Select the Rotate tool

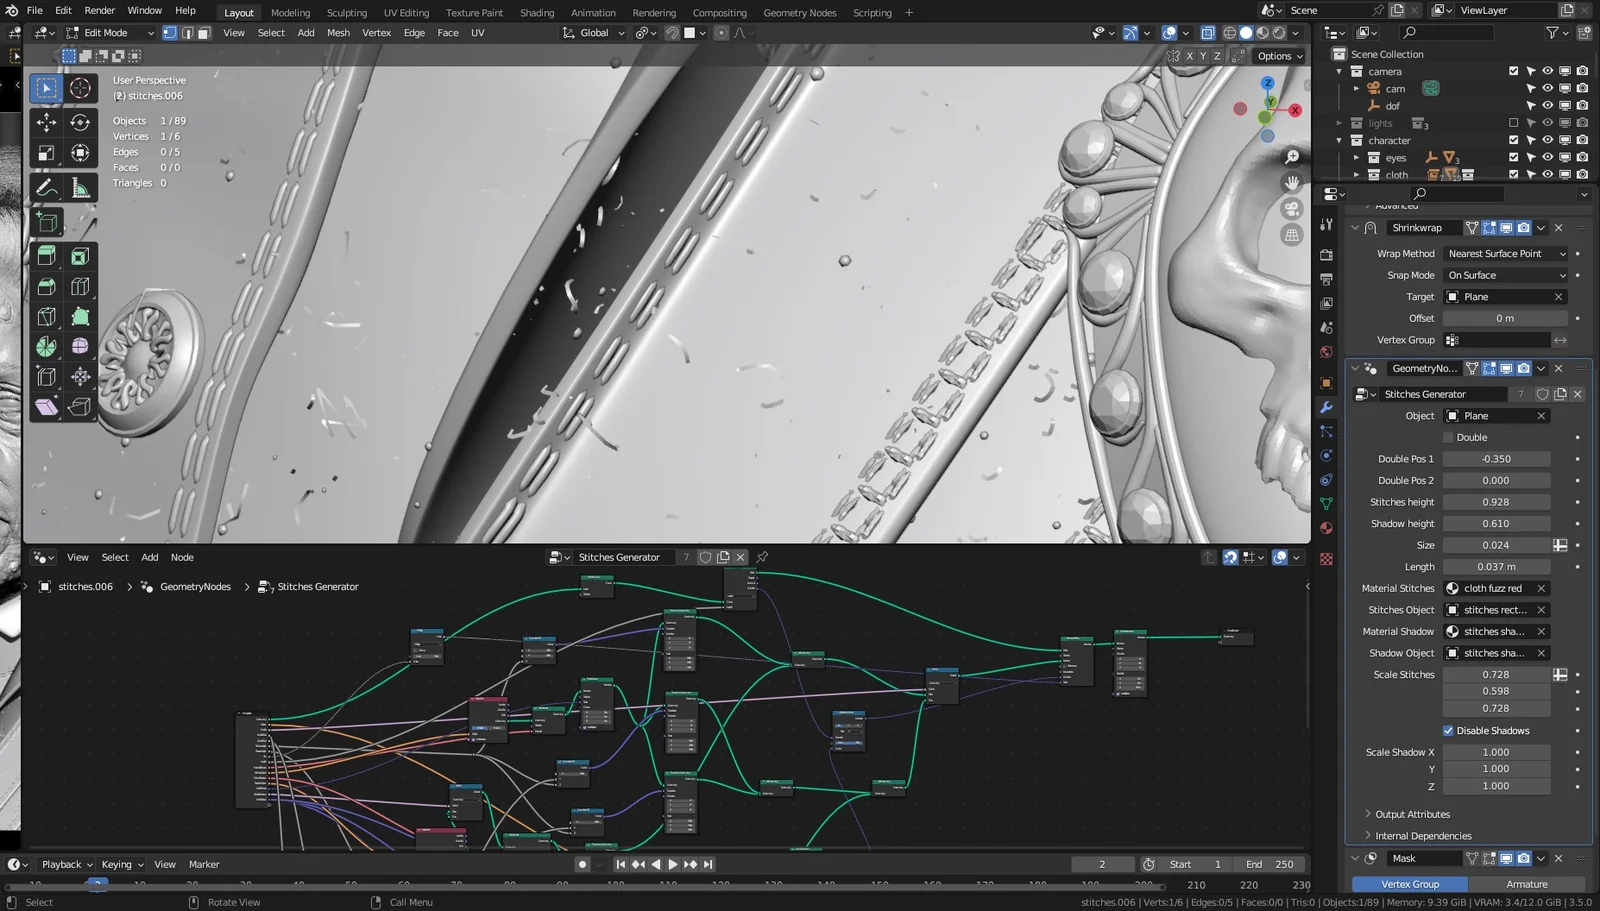80,123
